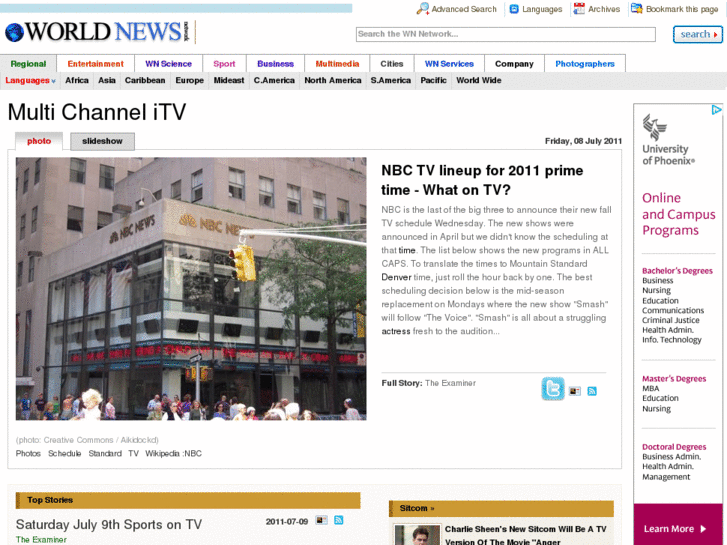Click the University of Phoenix logo
727x545 pixels.
coord(668,140)
